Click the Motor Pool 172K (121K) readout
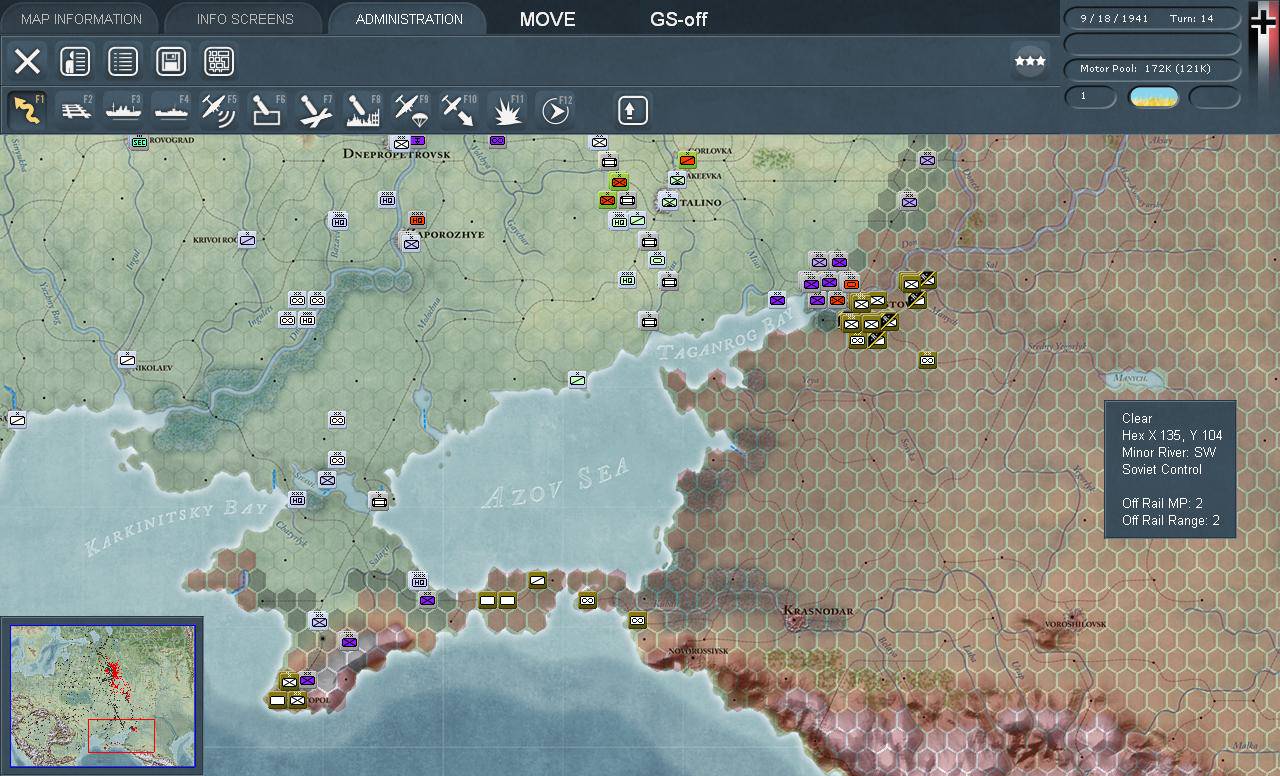Image resolution: width=1280 pixels, height=776 pixels. (x=1152, y=69)
